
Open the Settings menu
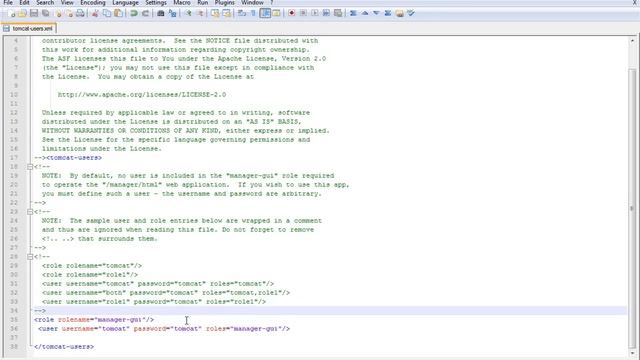pos(156,2)
